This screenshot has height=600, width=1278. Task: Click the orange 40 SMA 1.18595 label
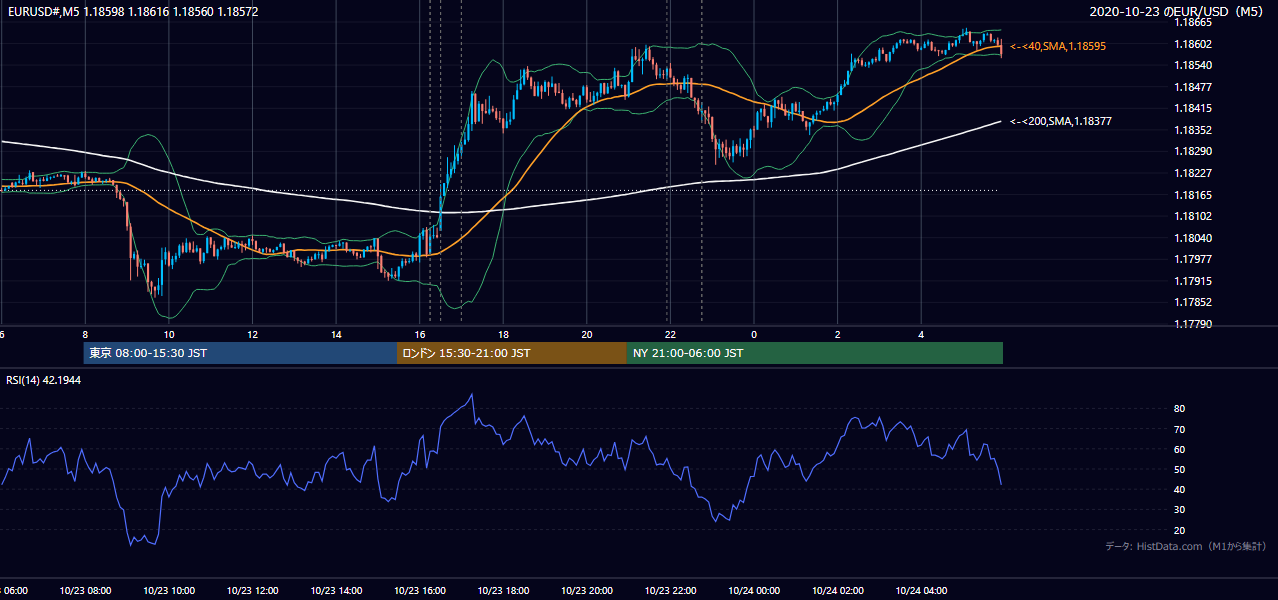click(x=1058, y=46)
